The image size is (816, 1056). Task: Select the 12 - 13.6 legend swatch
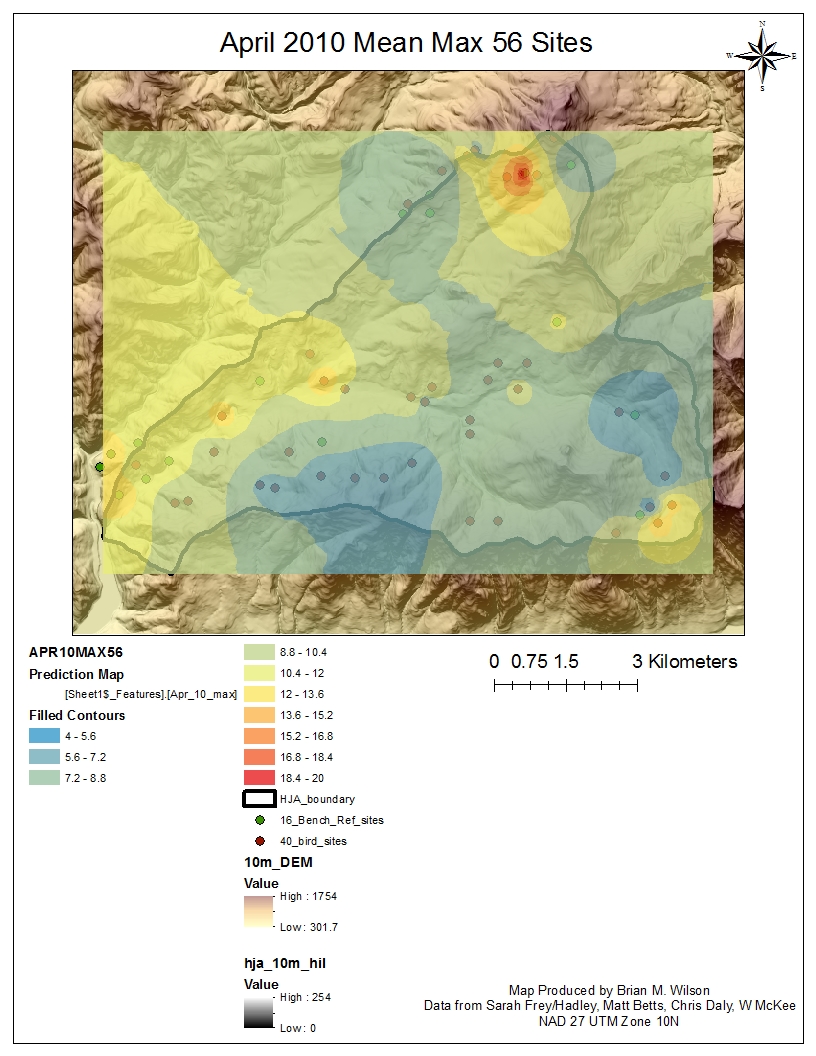point(259,694)
